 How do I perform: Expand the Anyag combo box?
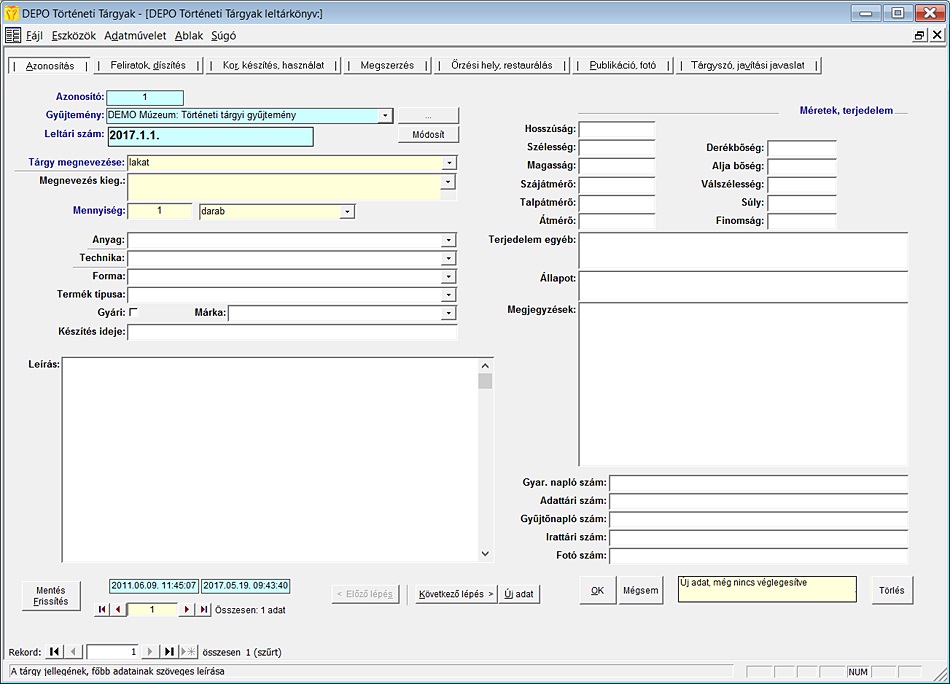449,240
